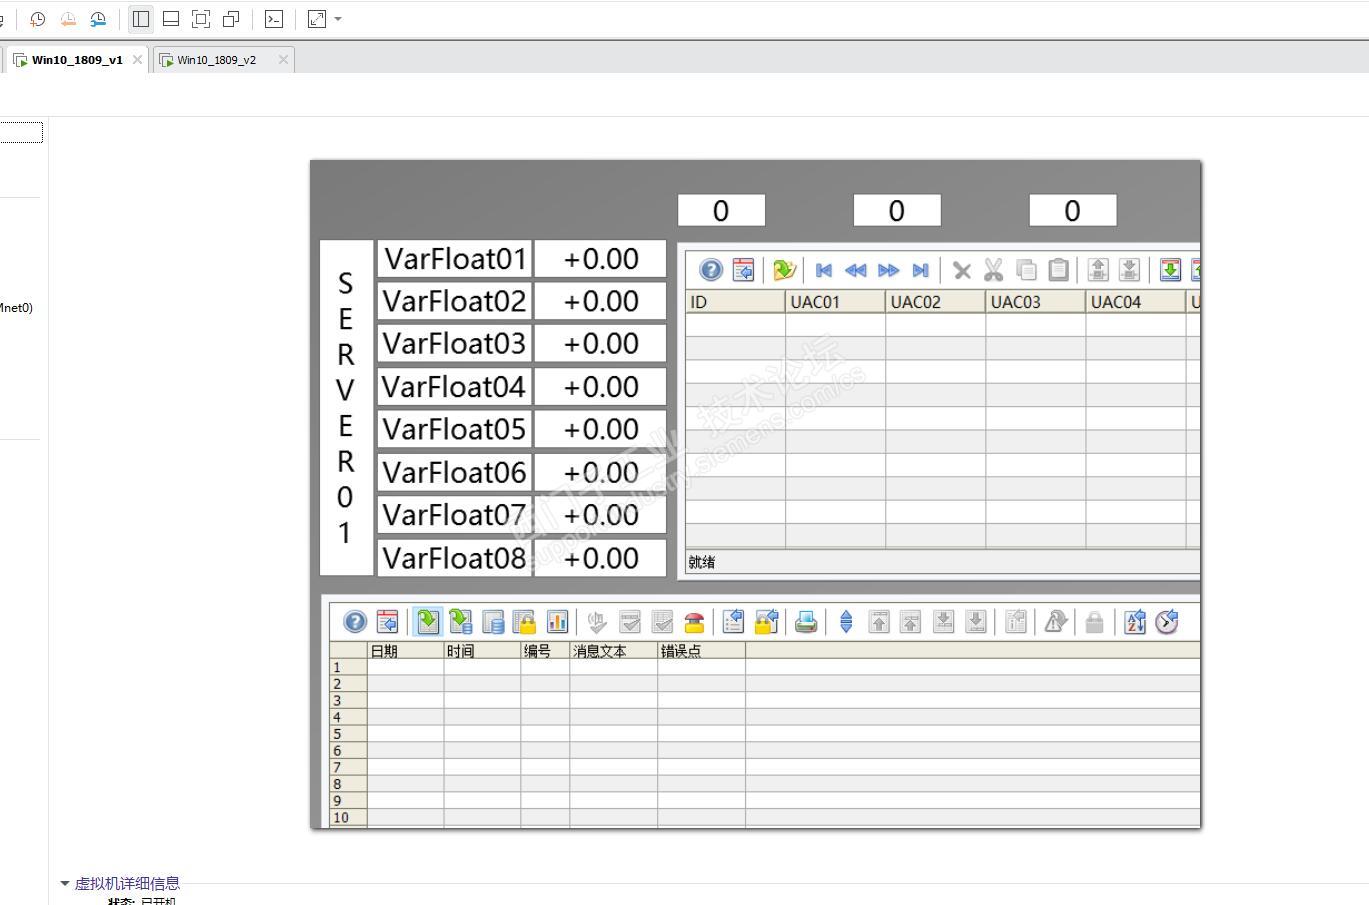Click the 日期 column header
This screenshot has height=905, width=1369.
[x=406, y=651]
